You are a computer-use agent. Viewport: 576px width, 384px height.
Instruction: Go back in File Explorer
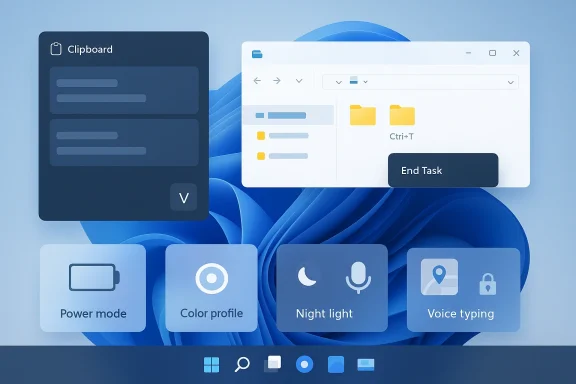coord(257,81)
